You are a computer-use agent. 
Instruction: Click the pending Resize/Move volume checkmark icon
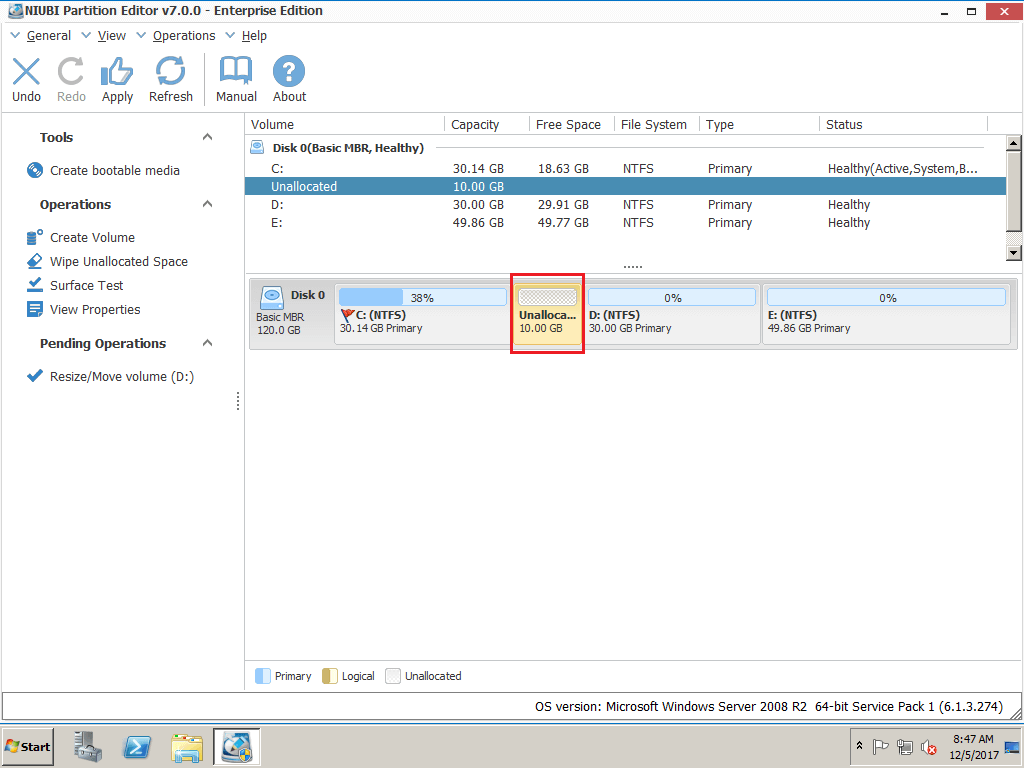tap(35, 376)
